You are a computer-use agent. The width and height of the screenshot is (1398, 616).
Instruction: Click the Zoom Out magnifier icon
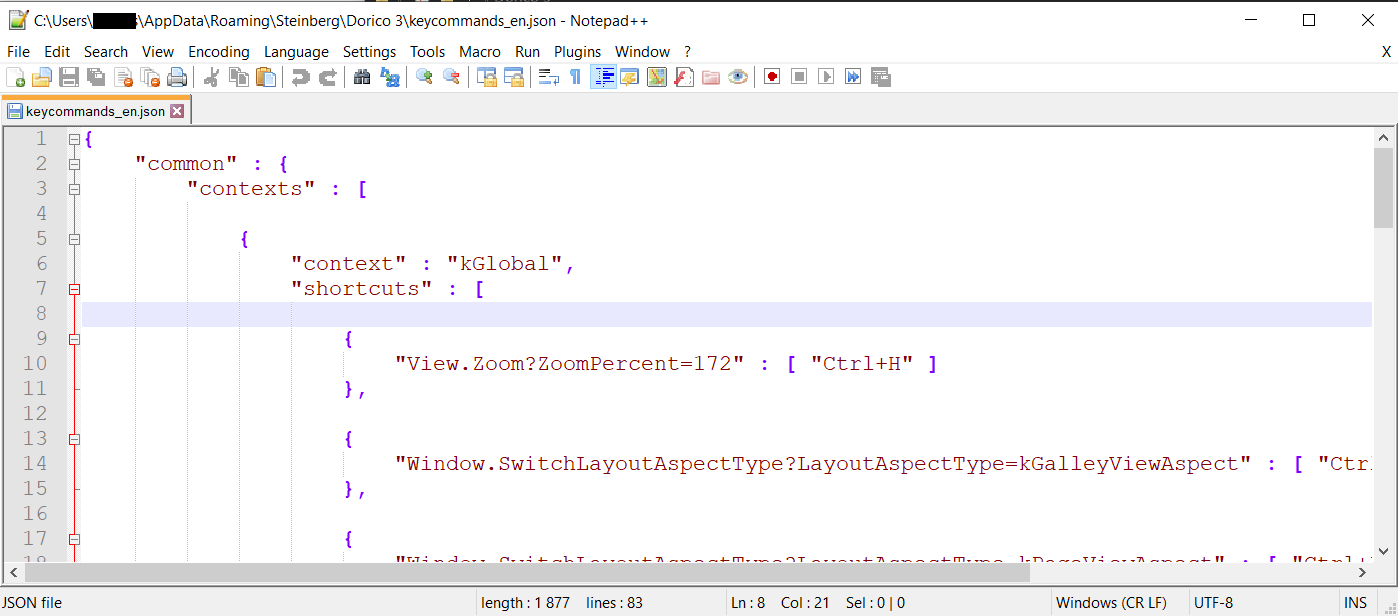click(451, 77)
